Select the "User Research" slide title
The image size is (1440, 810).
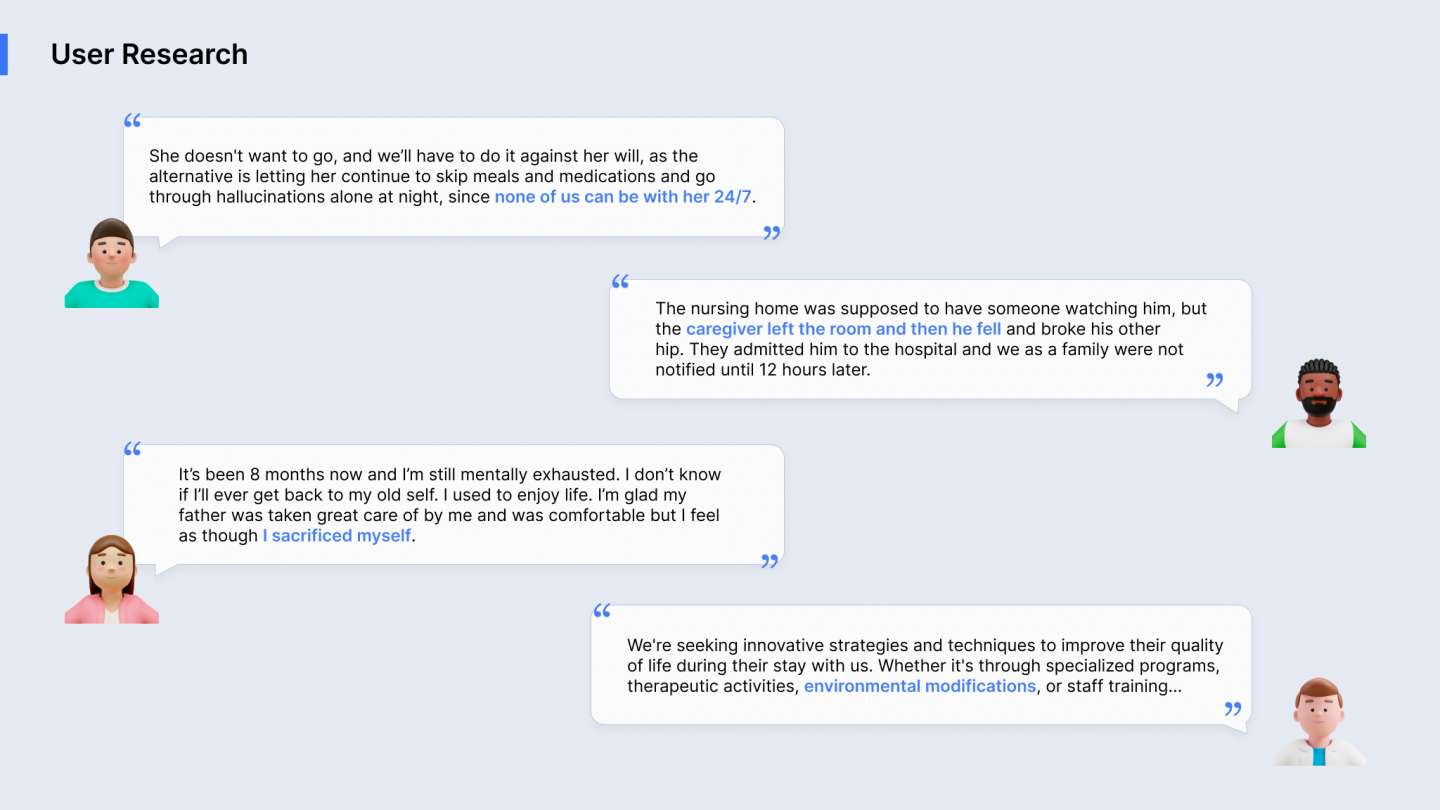point(149,54)
